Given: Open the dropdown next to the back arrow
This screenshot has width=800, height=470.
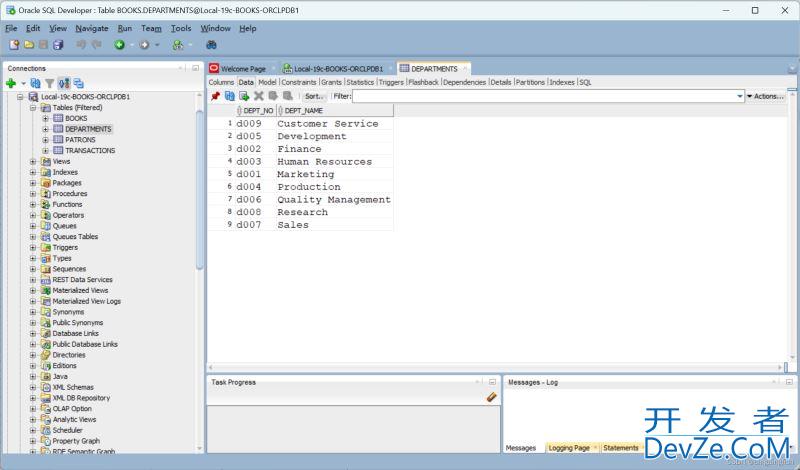Looking at the screenshot, I should (x=132, y=45).
